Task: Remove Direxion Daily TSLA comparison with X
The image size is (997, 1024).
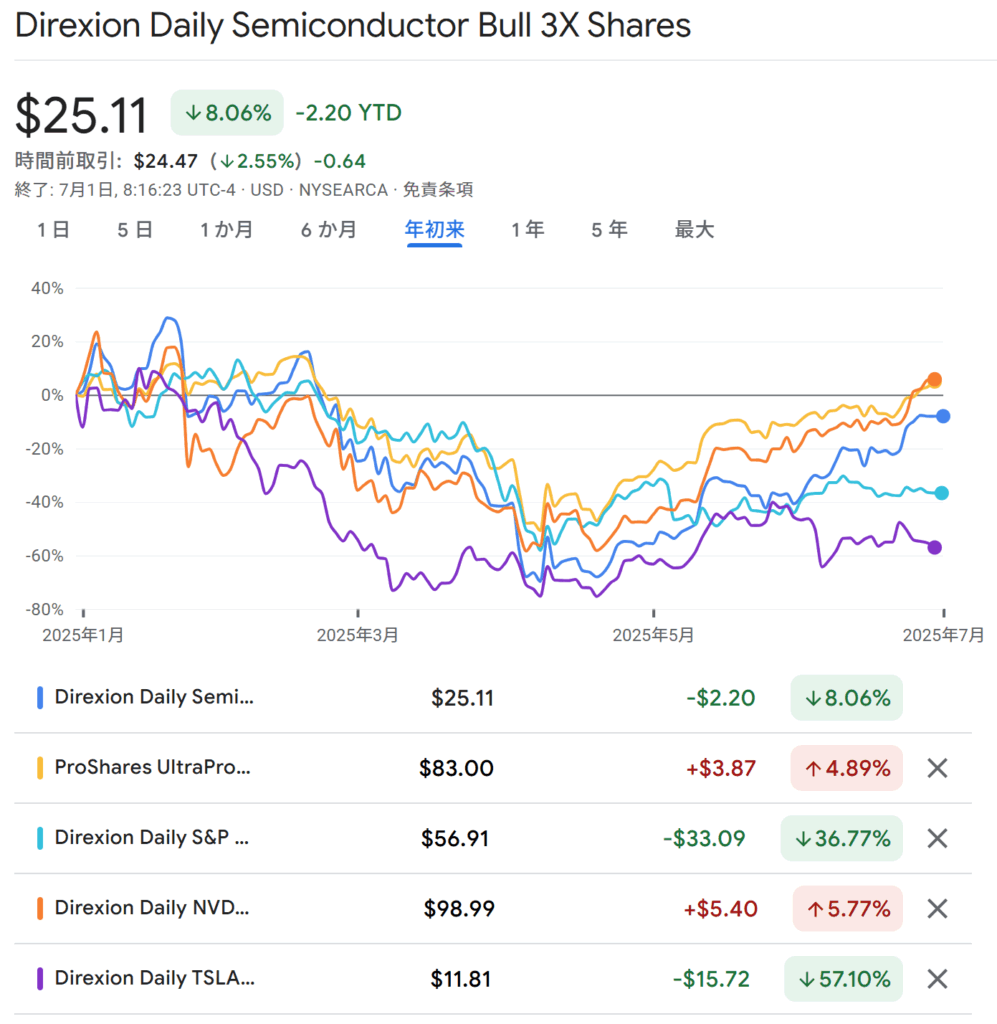Action: click(x=937, y=978)
